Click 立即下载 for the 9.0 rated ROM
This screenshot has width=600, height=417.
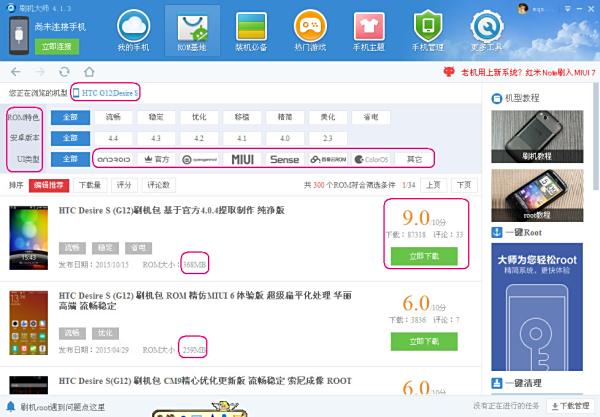coord(424,256)
